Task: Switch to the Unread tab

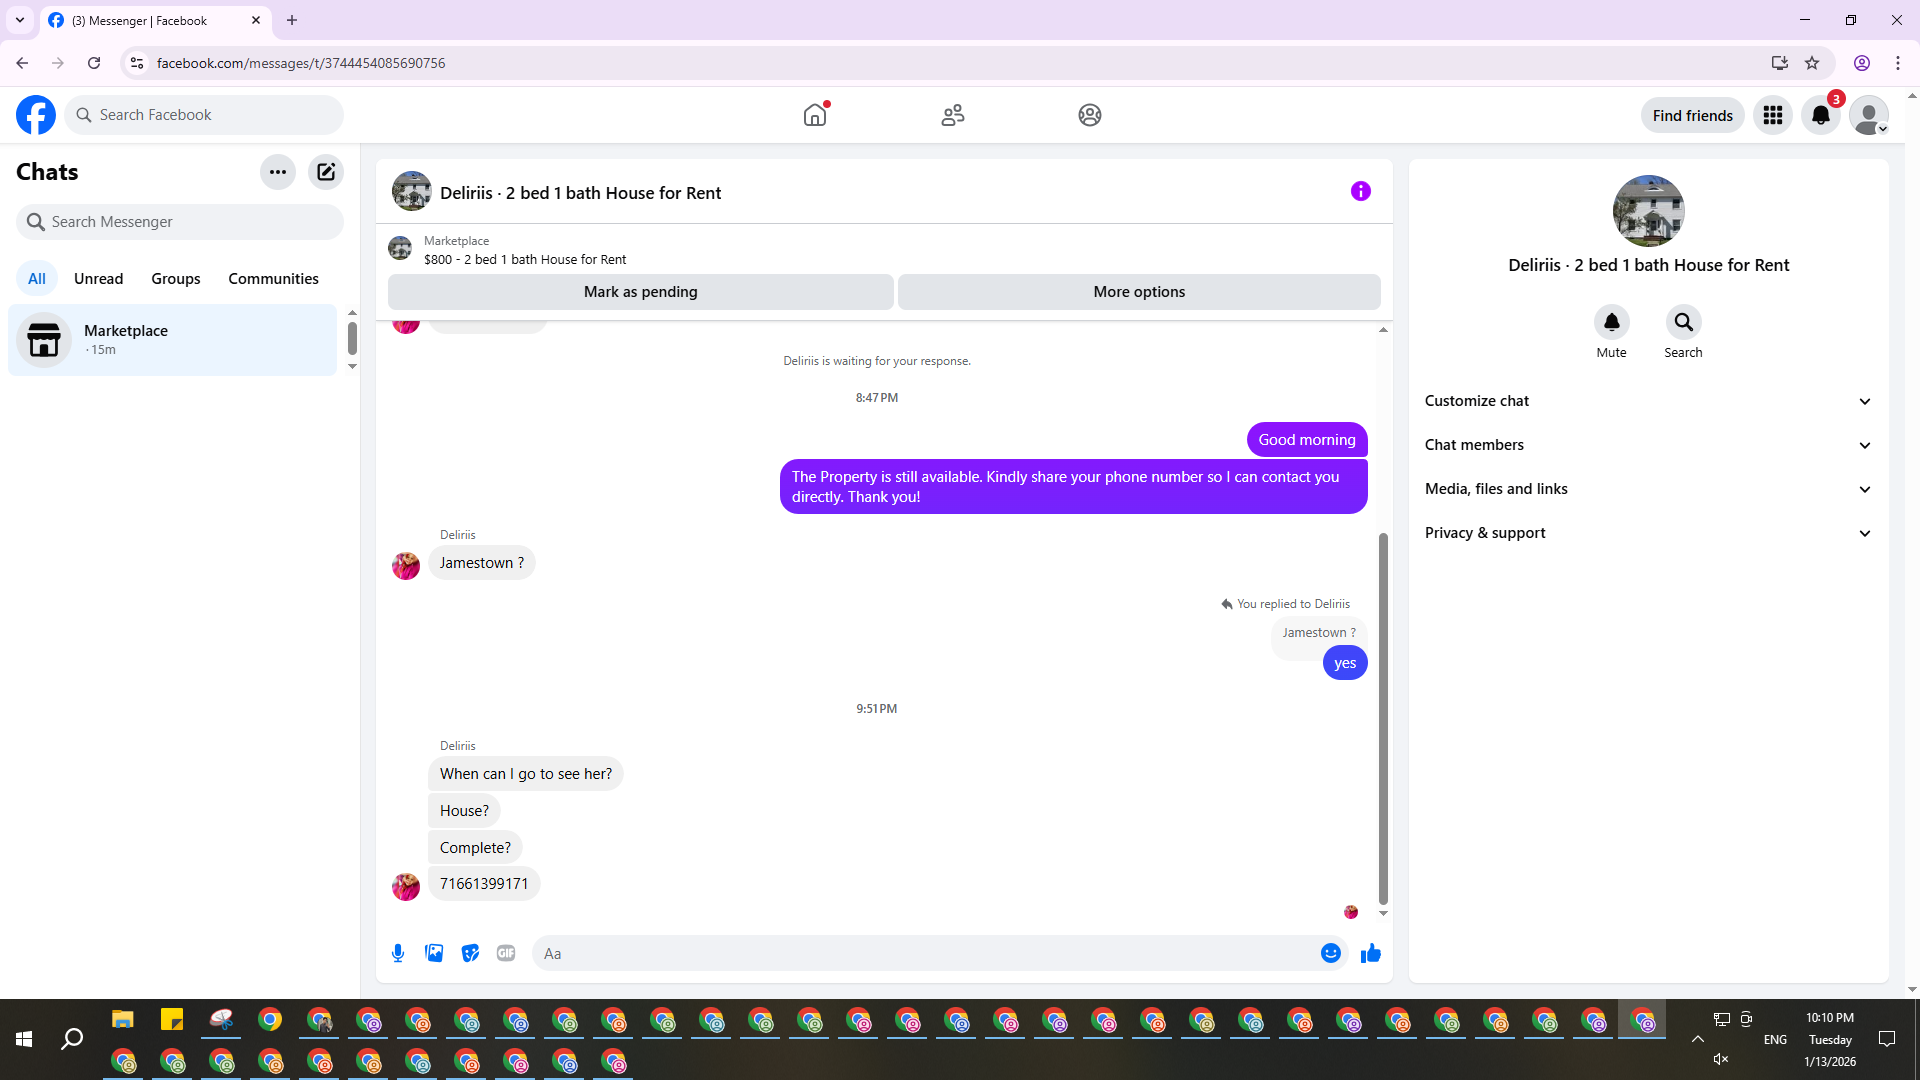Action: point(98,279)
